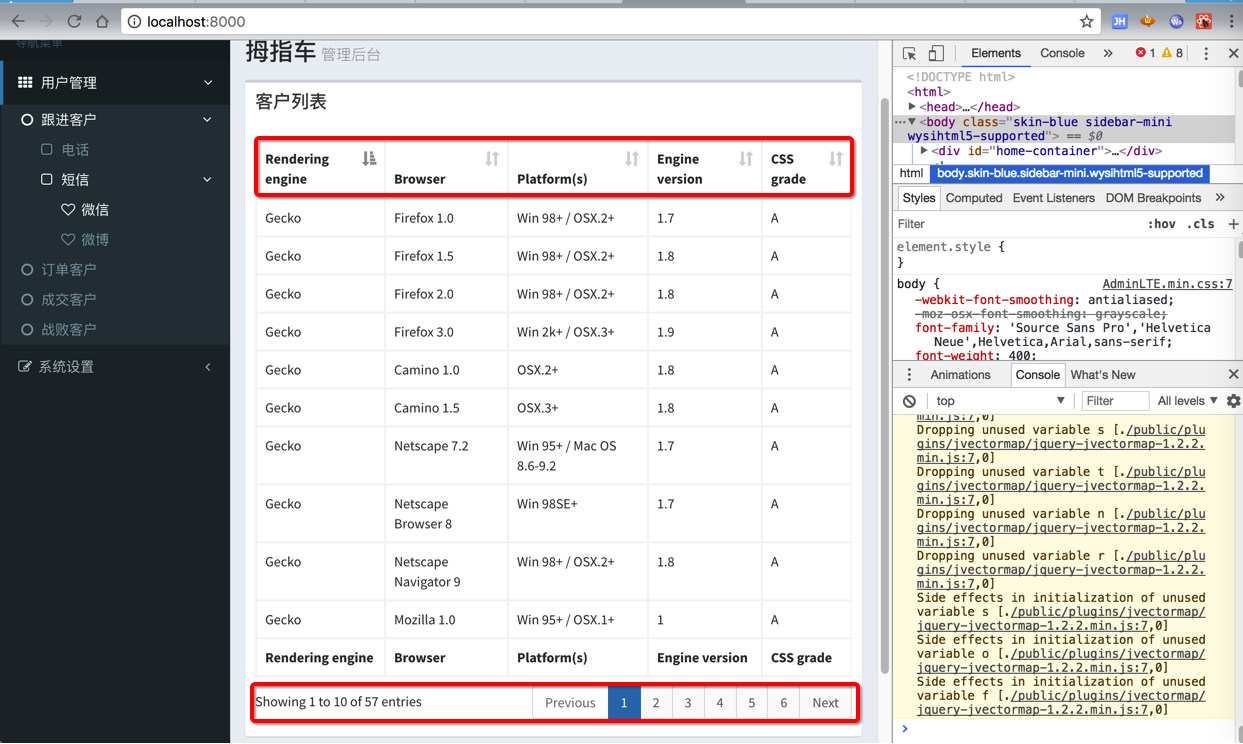
Task: Click the Next pagination button
Action: 826,703
